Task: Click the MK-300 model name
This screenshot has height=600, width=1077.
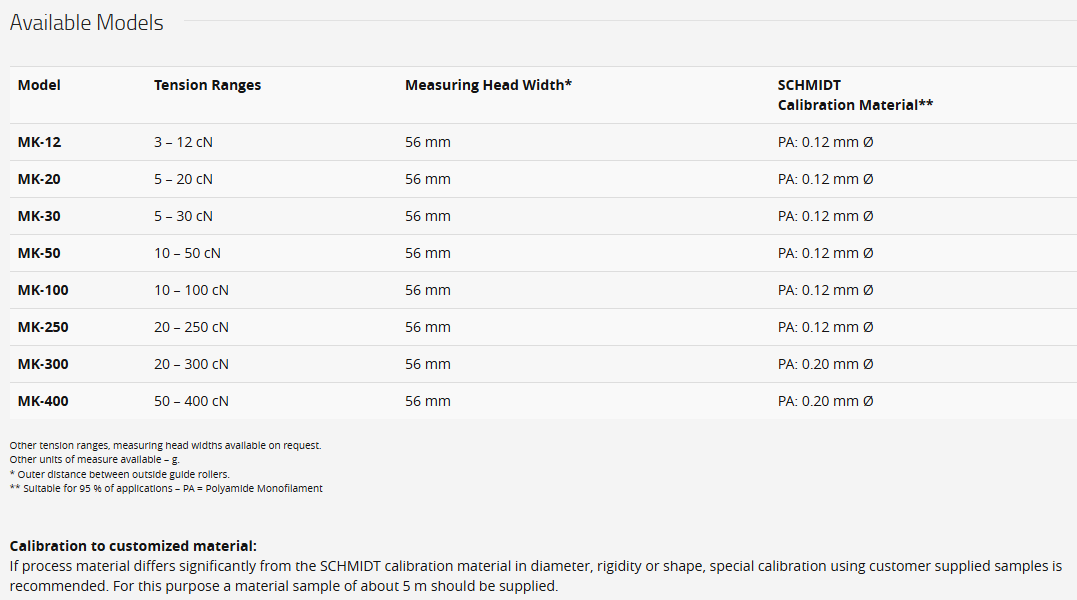Action: point(43,365)
